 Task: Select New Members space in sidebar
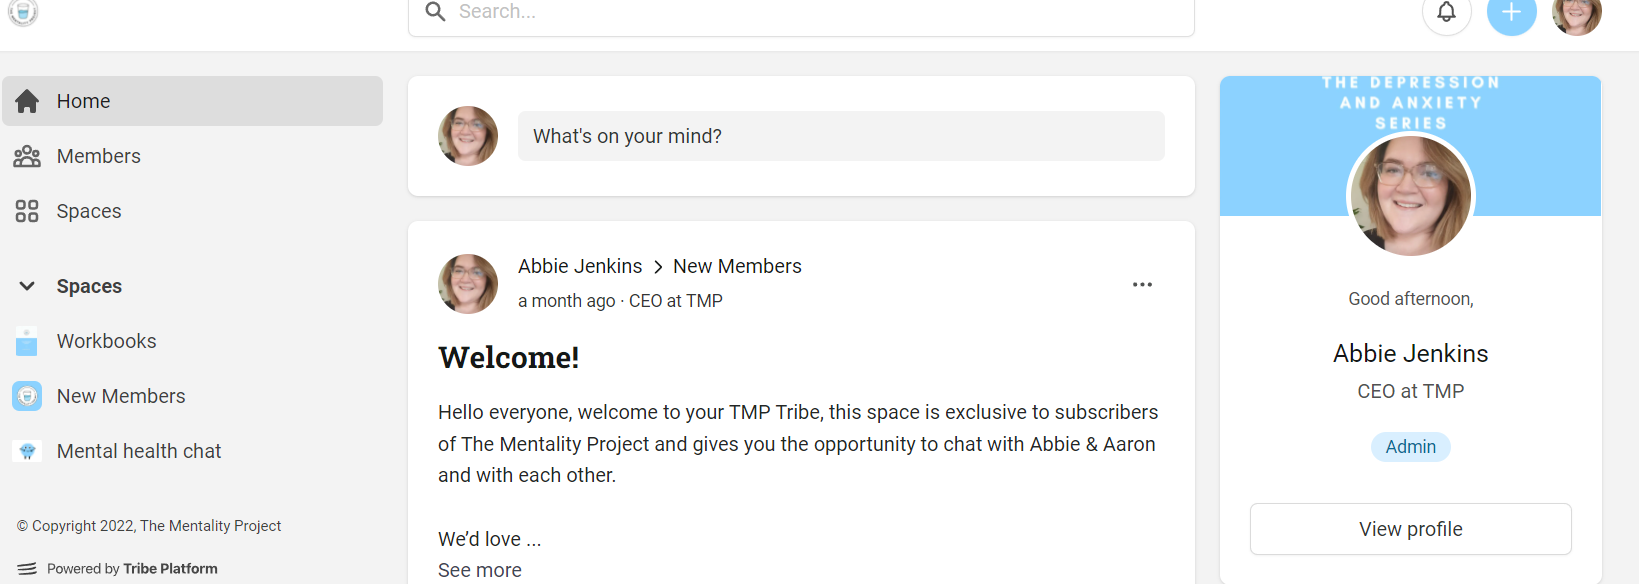(121, 396)
